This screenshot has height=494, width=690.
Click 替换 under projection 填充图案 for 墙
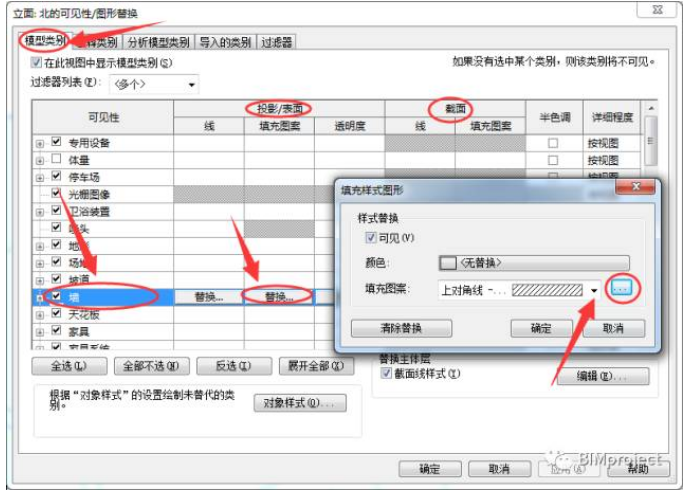click(x=279, y=297)
